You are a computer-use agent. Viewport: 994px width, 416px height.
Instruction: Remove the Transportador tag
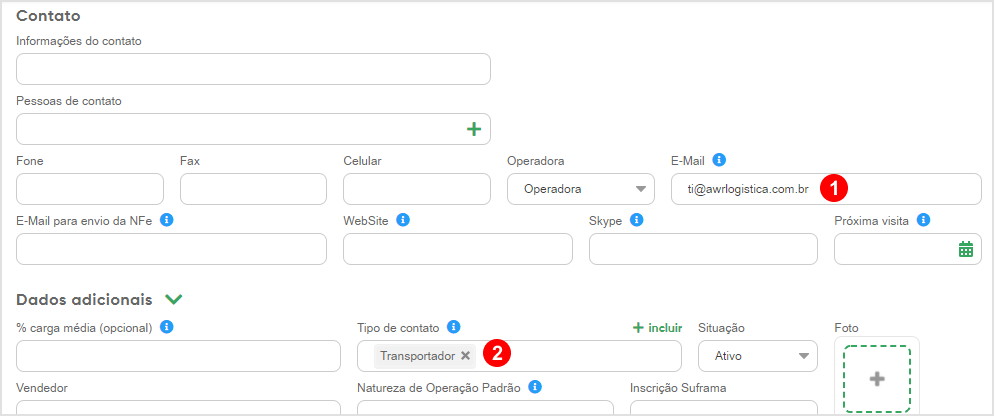(465, 356)
